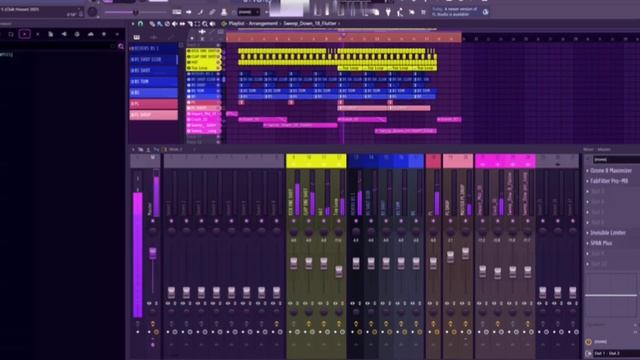Click Sweep_Down_18_Flutter in playlist title breadcrumb
The image size is (640, 360).
[311, 24]
